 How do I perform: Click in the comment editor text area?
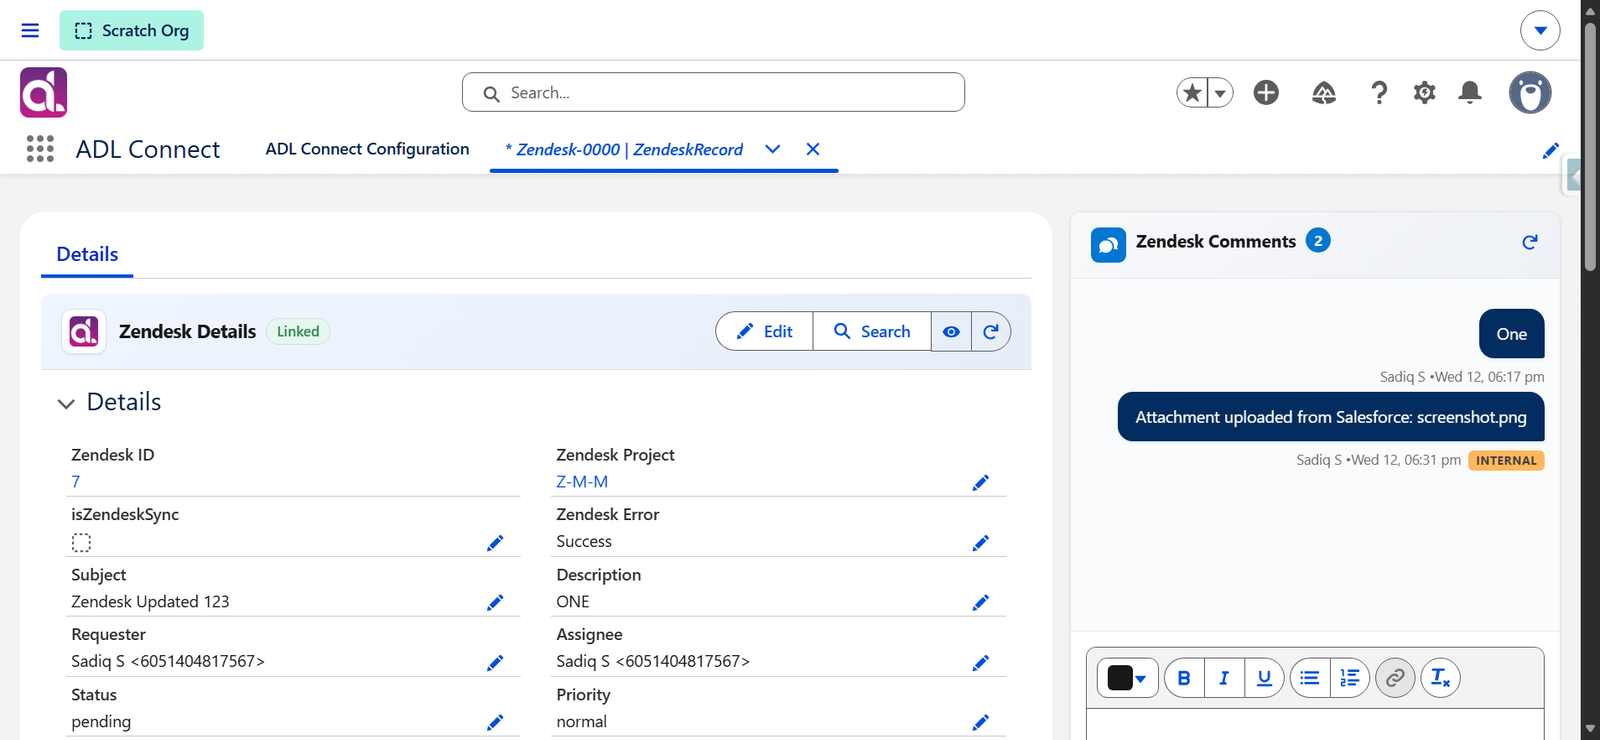tap(1315, 724)
